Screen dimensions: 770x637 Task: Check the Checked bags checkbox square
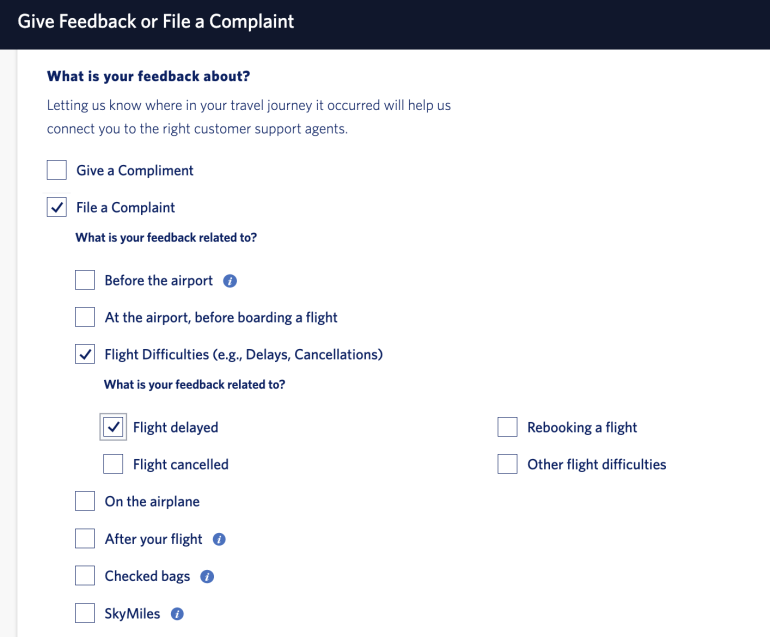click(x=85, y=576)
